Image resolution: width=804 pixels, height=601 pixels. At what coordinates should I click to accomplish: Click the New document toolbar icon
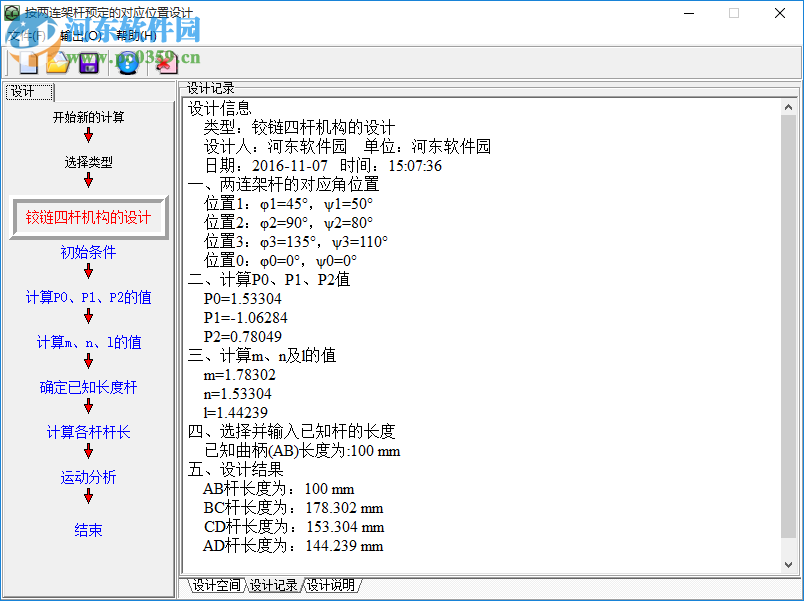28,63
